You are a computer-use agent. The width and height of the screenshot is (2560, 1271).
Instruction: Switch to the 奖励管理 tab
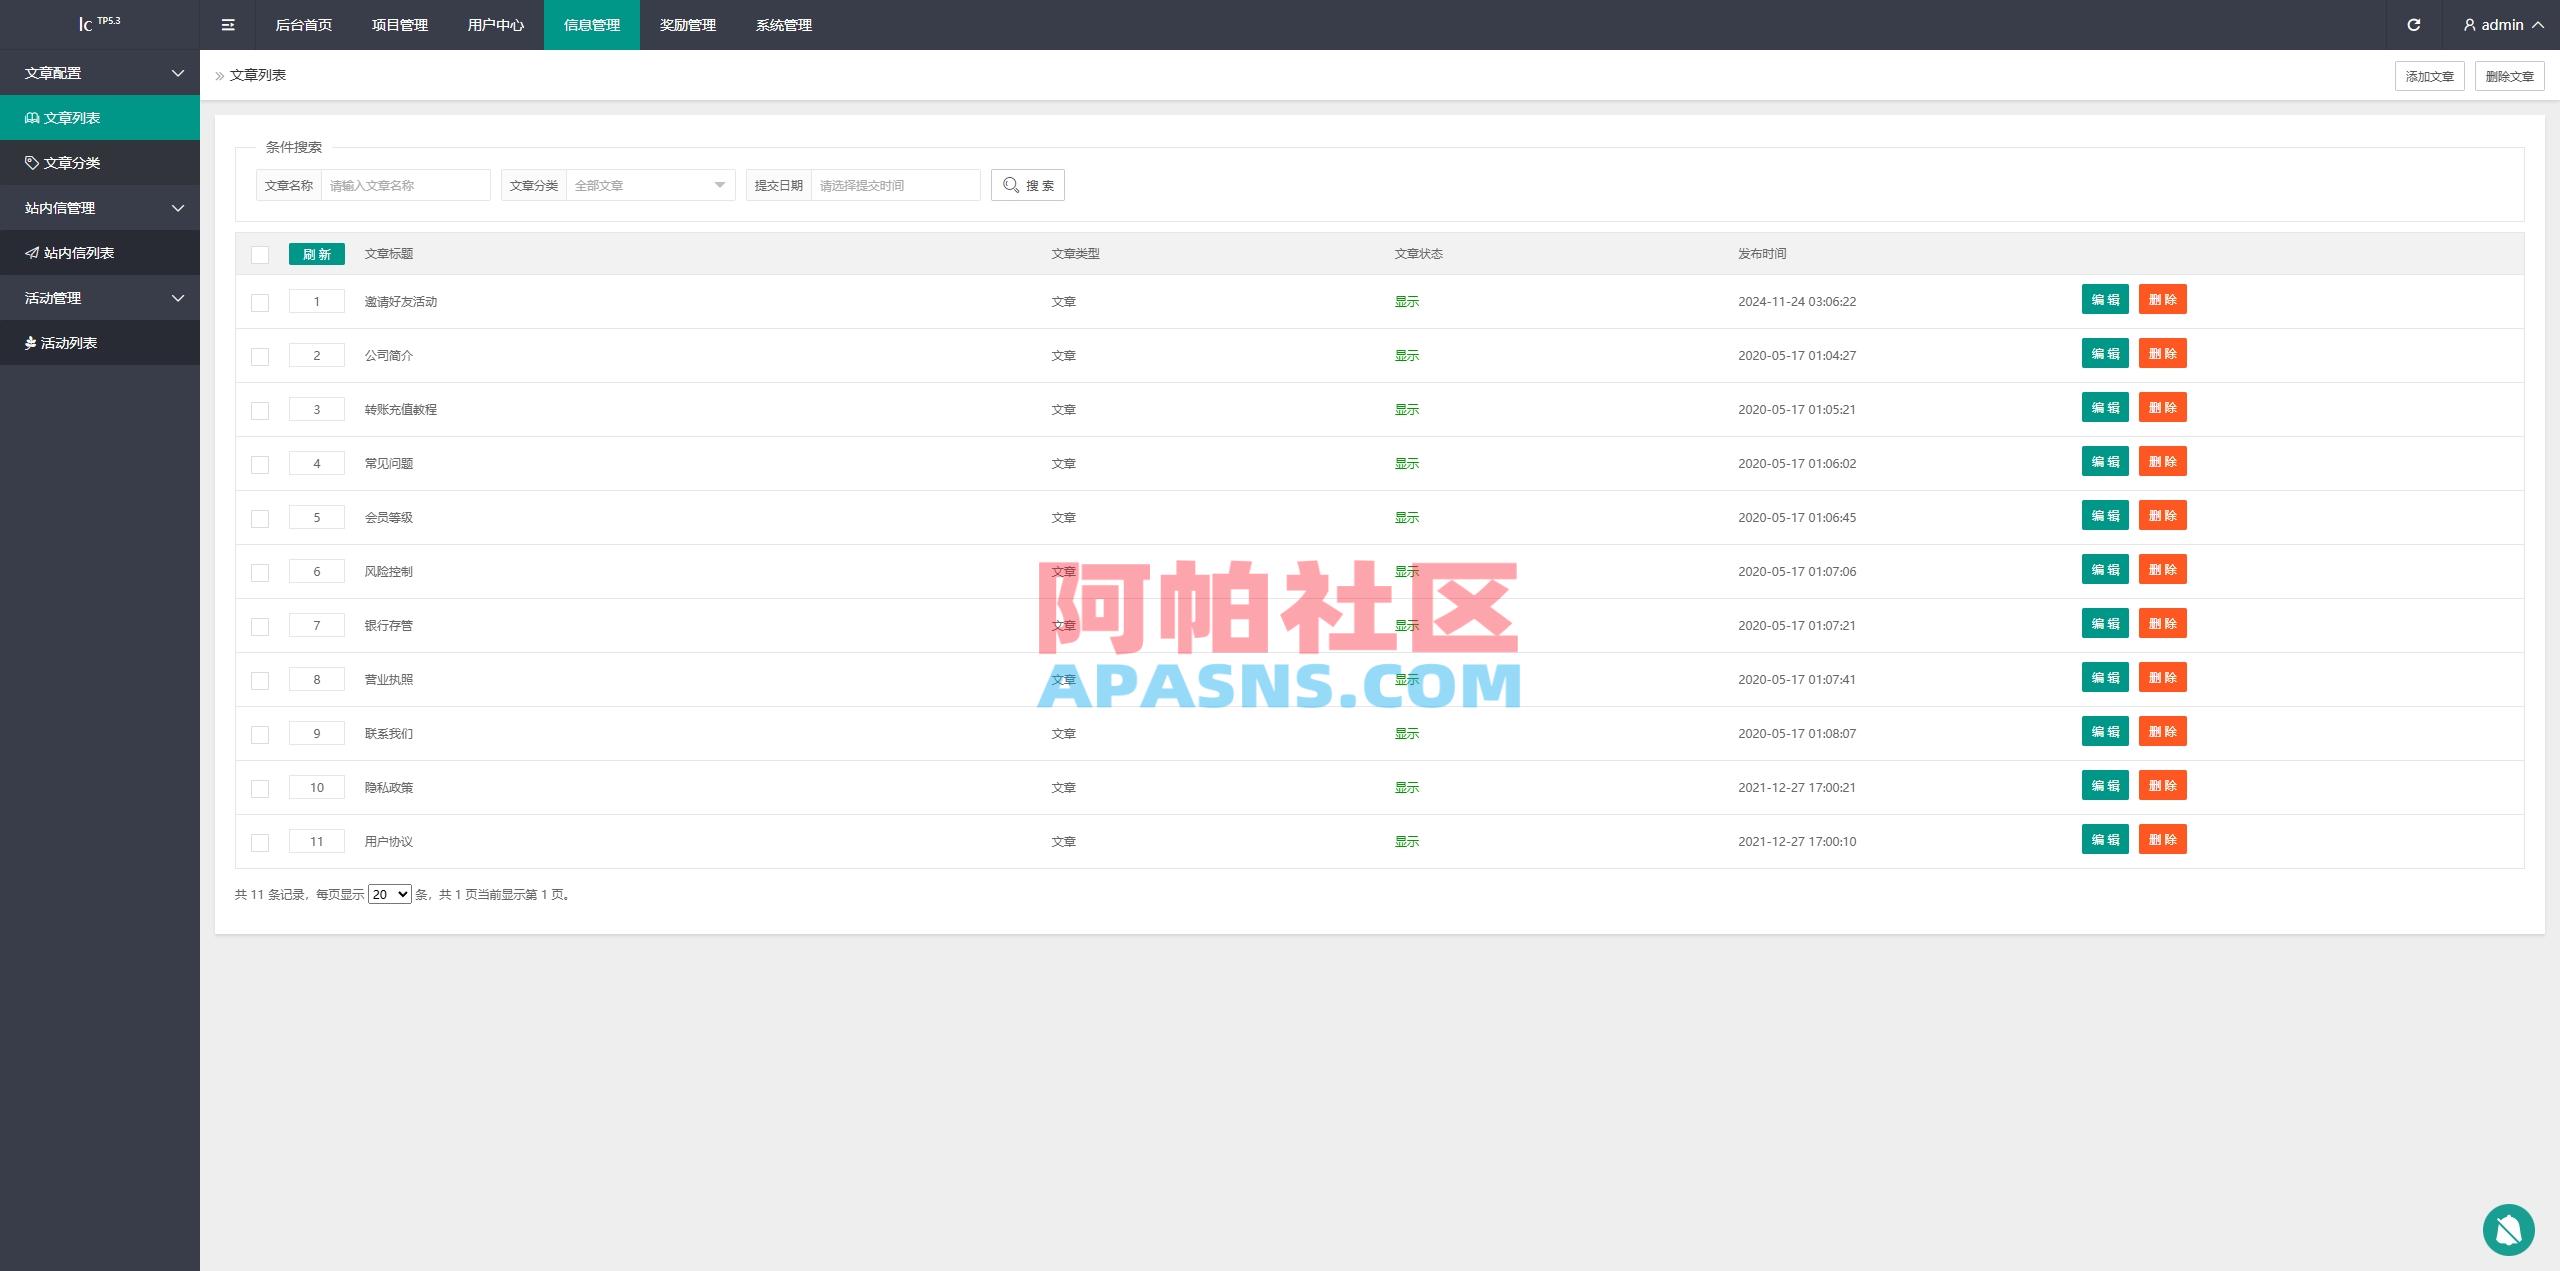pos(687,24)
